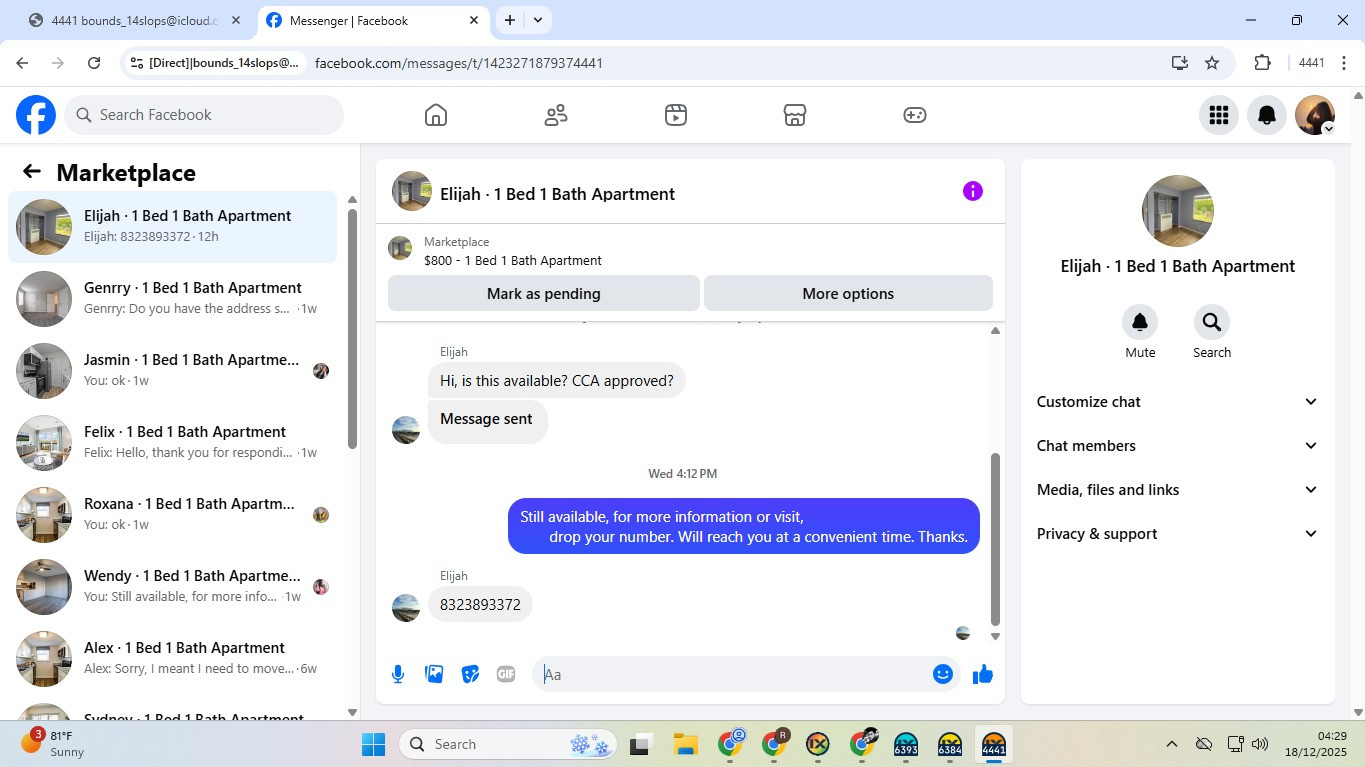Click the site info chip beside the URL

point(213,63)
